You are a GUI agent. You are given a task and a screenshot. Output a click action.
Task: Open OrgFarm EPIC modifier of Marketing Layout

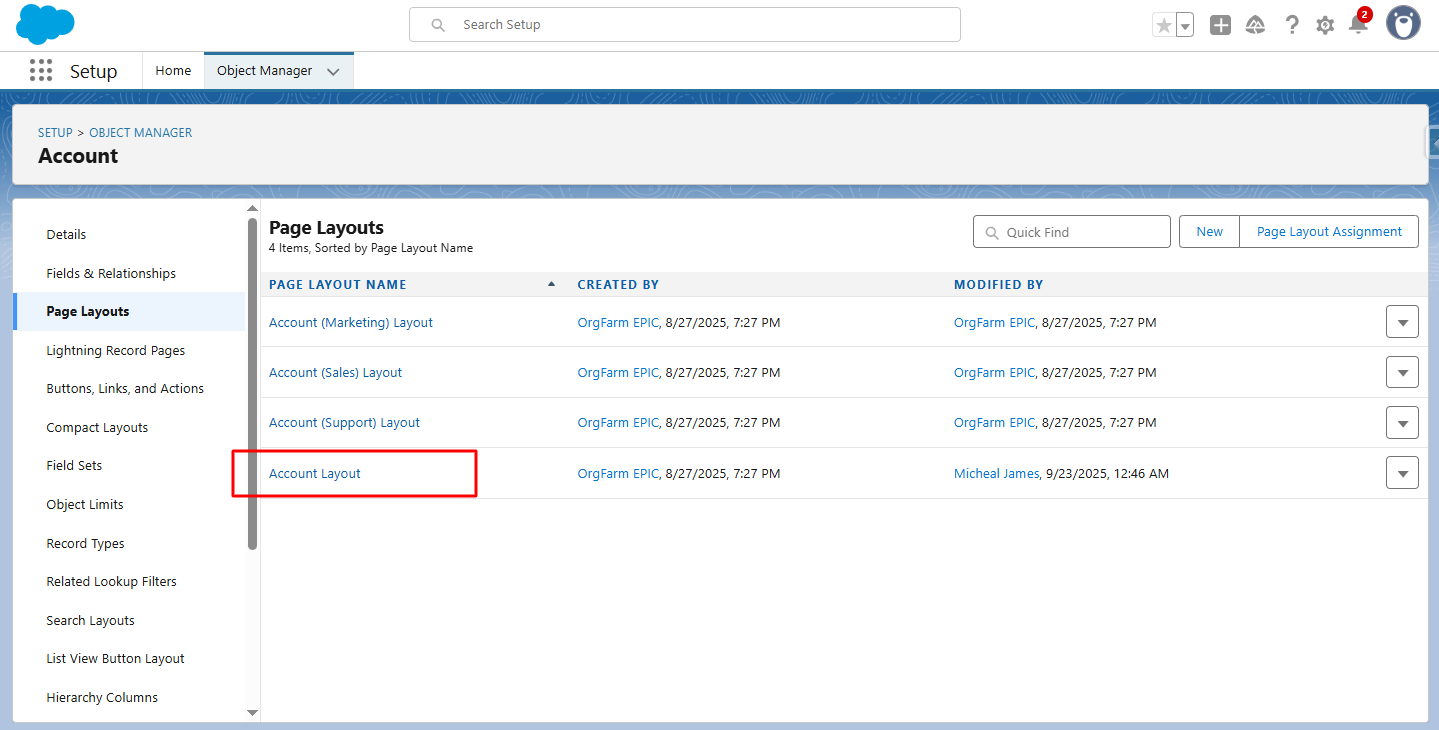coord(994,323)
